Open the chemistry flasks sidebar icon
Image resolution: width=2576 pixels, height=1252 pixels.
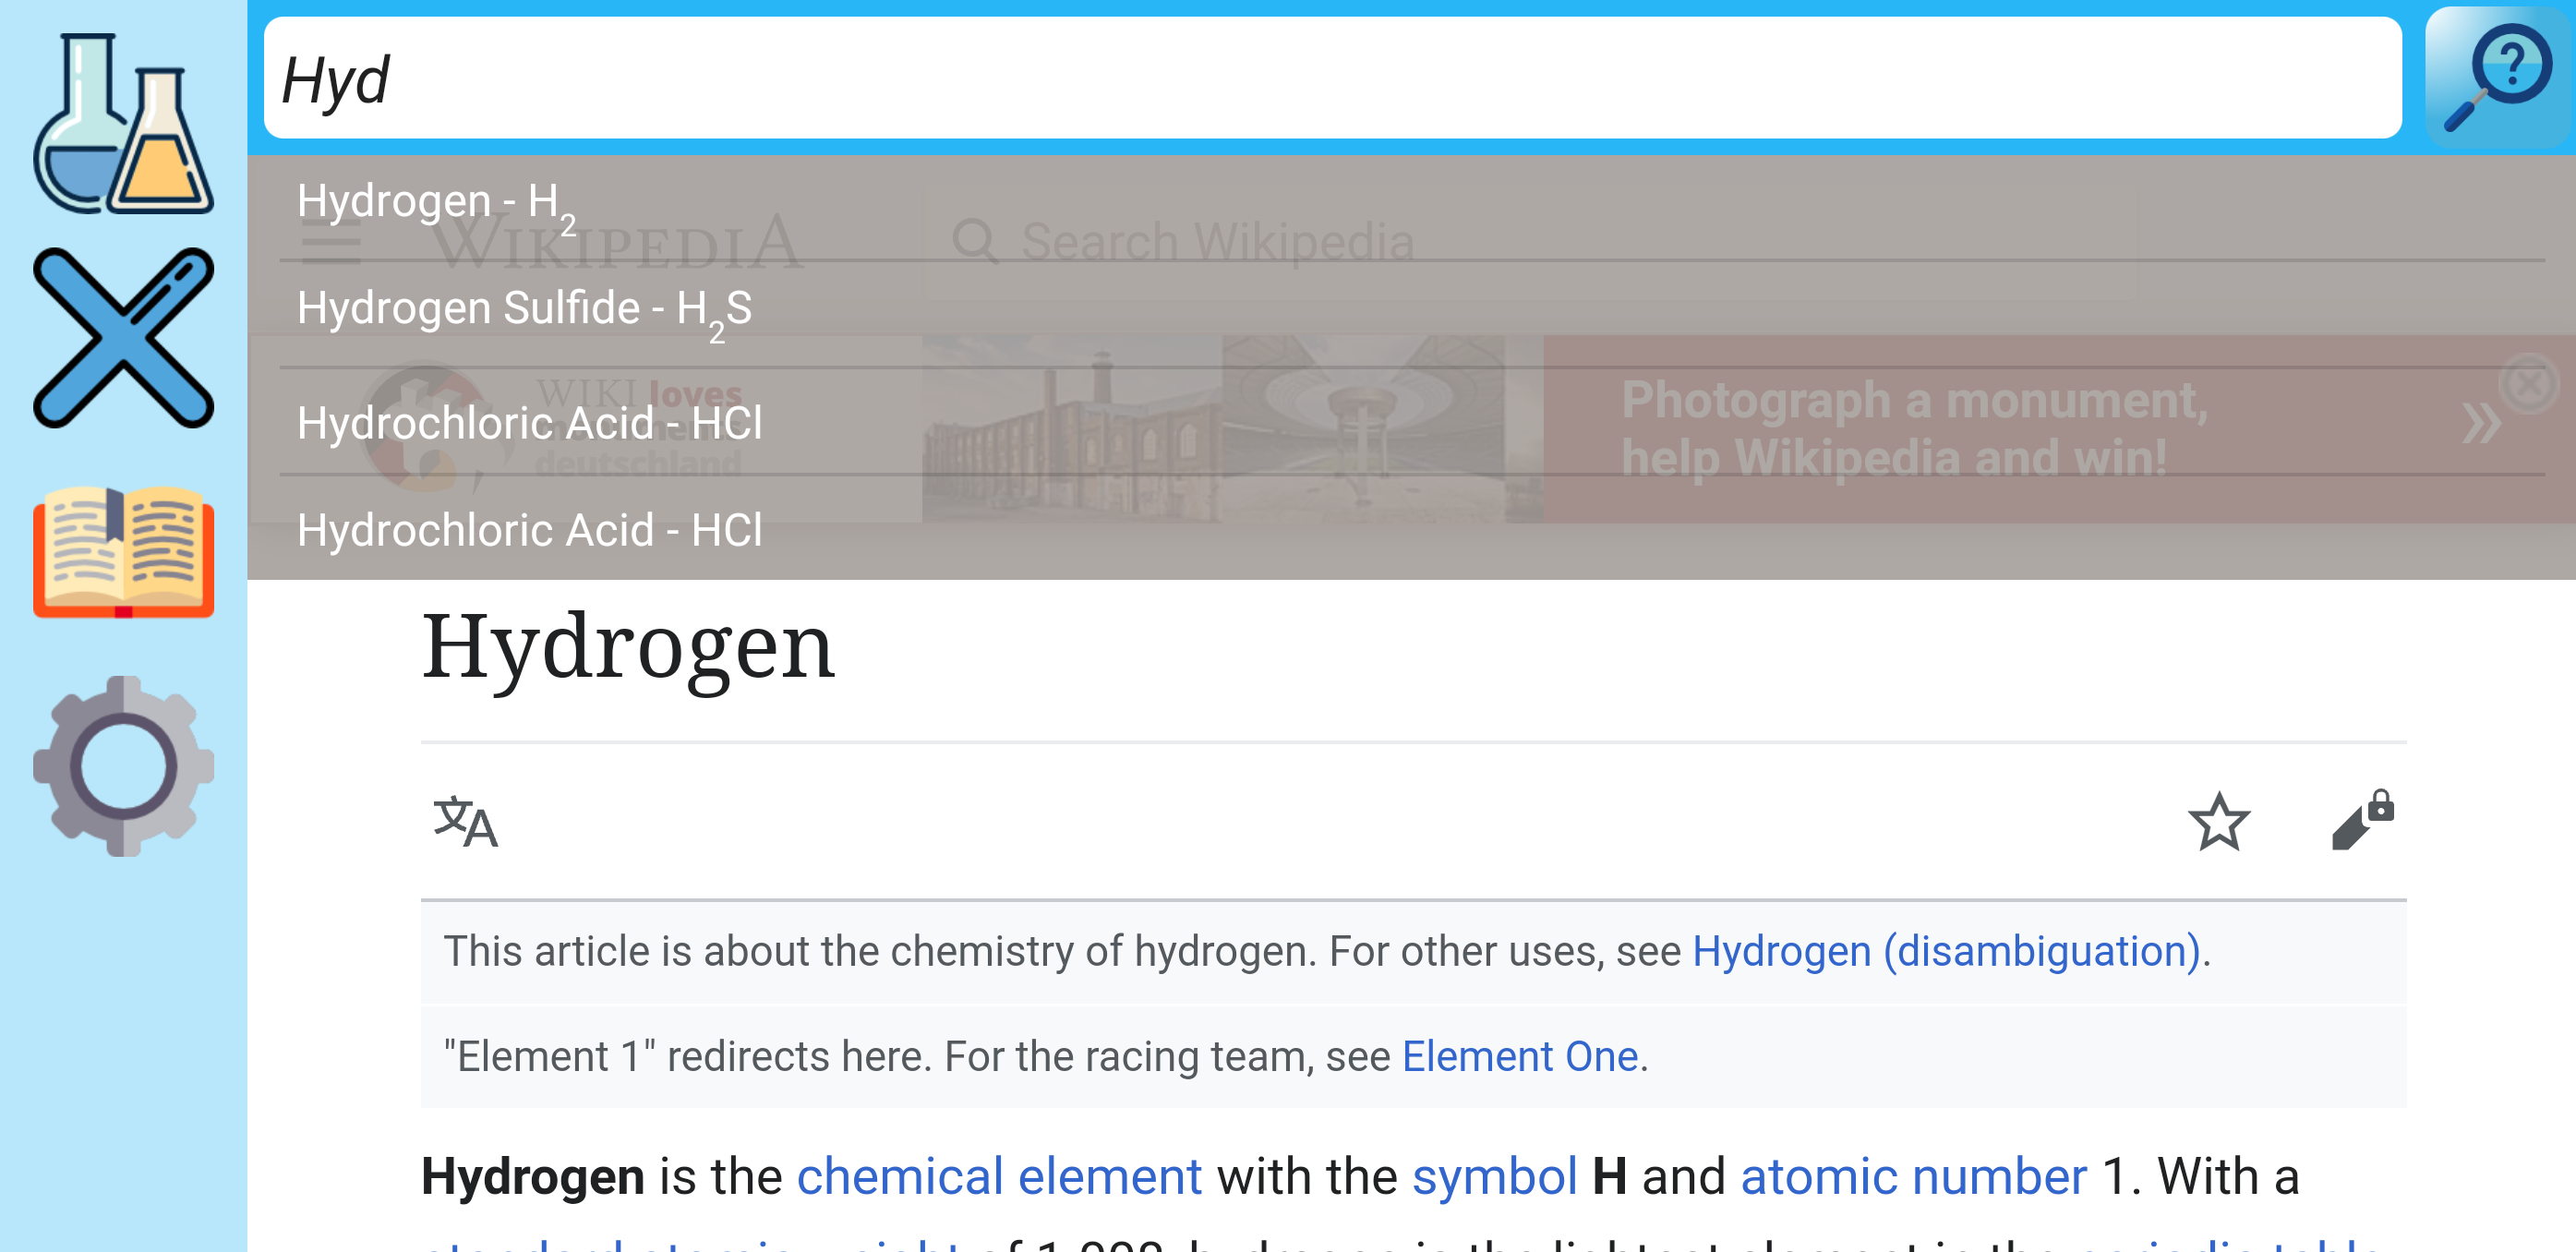[123, 124]
